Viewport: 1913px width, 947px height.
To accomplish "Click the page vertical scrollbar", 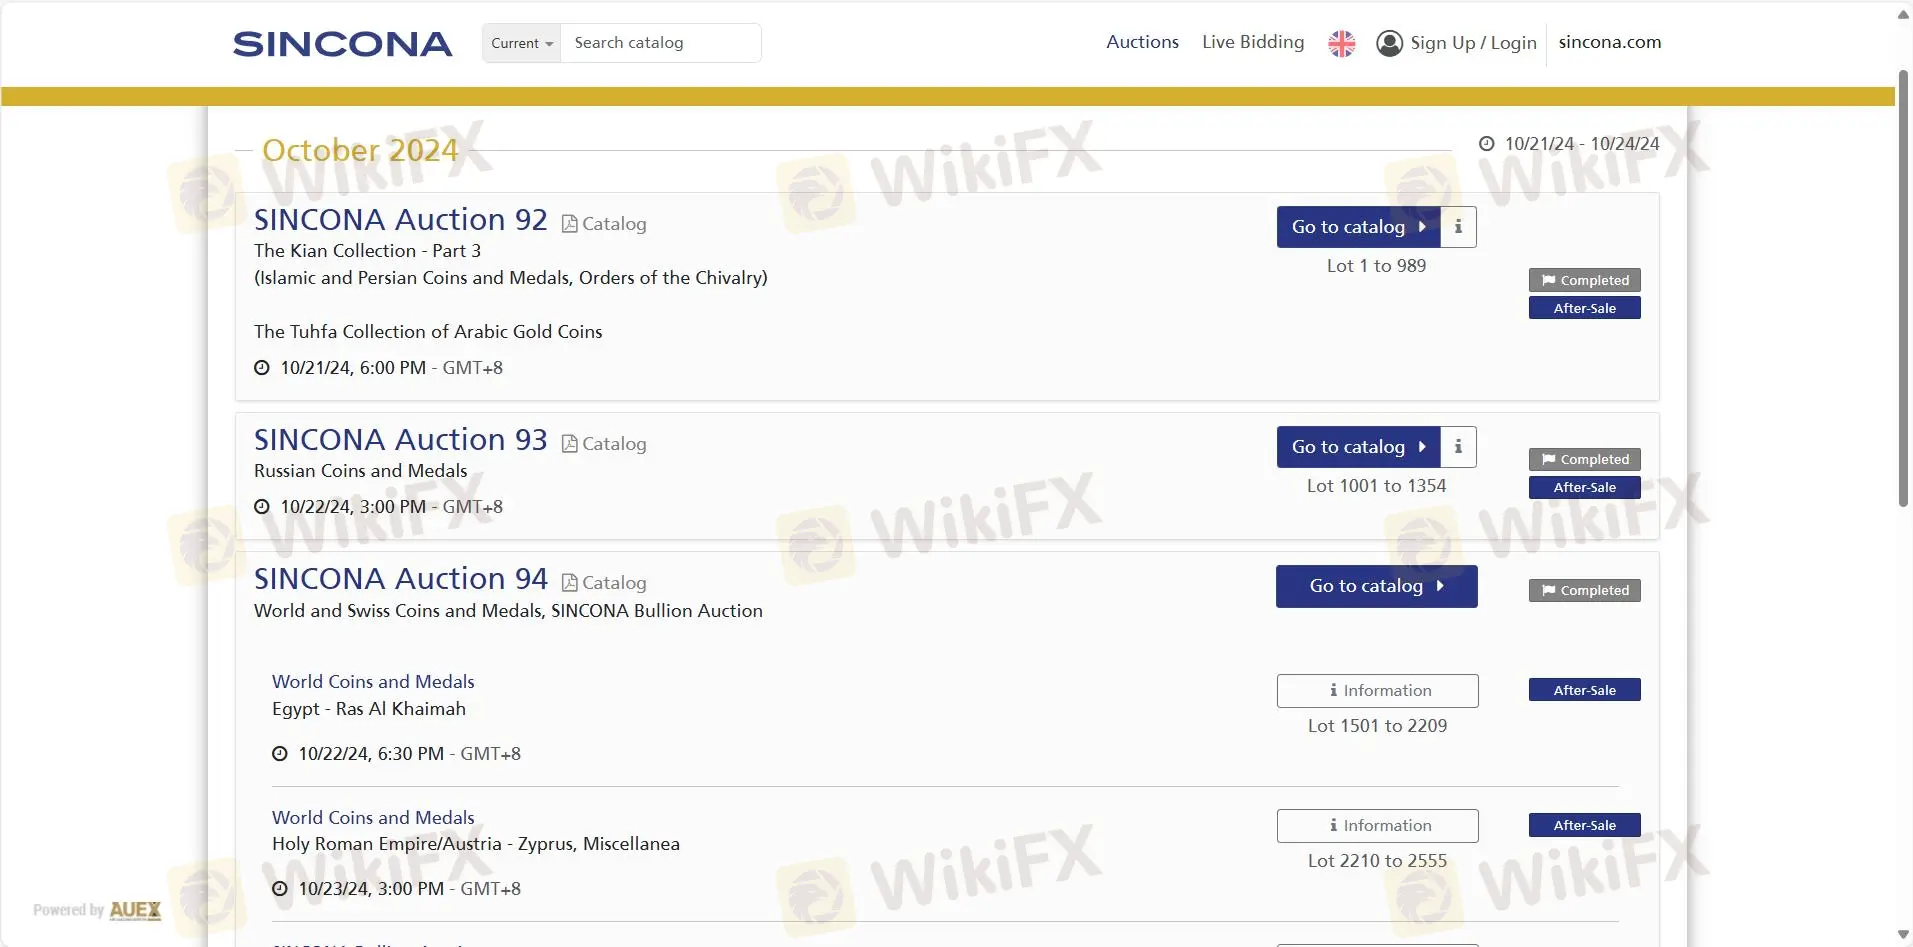I will [1903, 290].
